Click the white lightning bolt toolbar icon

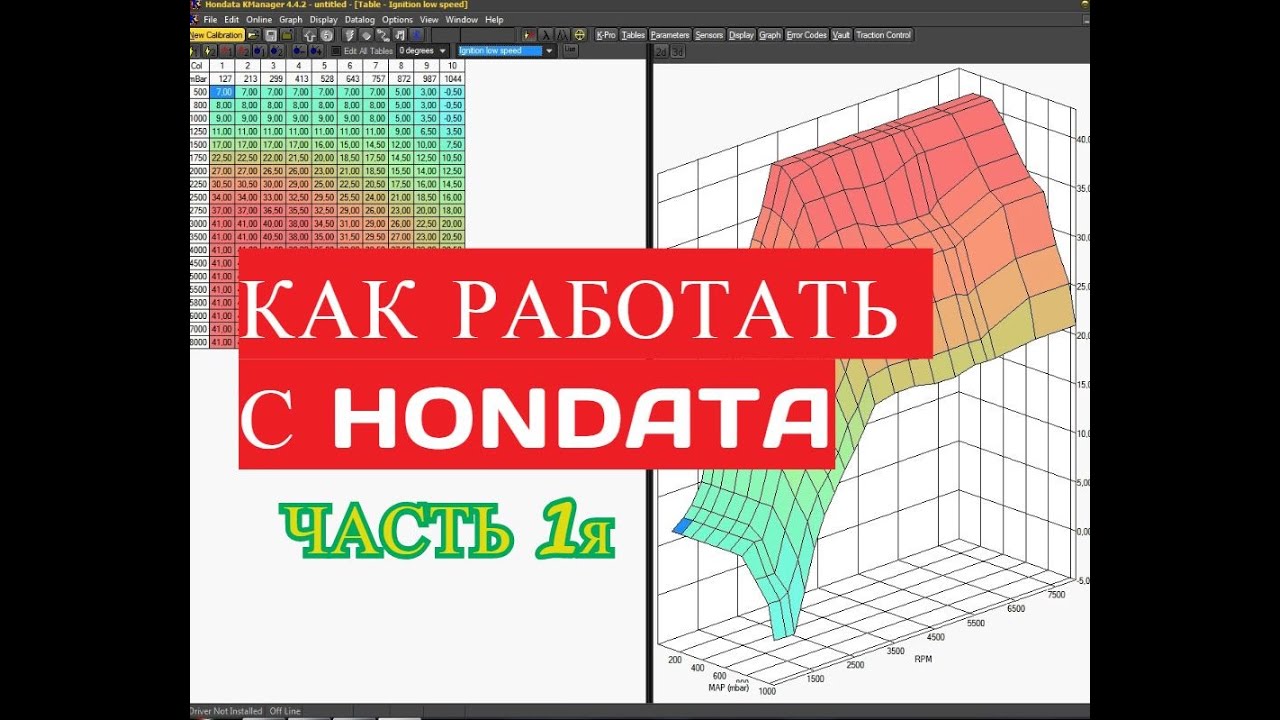tap(350, 35)
